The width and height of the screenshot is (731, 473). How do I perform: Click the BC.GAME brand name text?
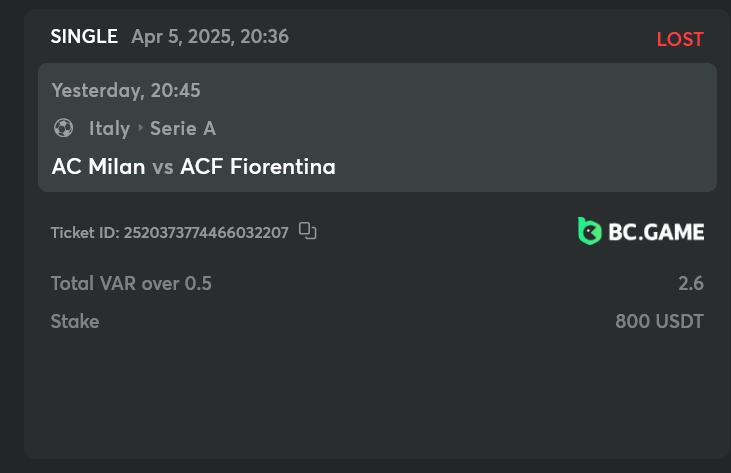657,232
